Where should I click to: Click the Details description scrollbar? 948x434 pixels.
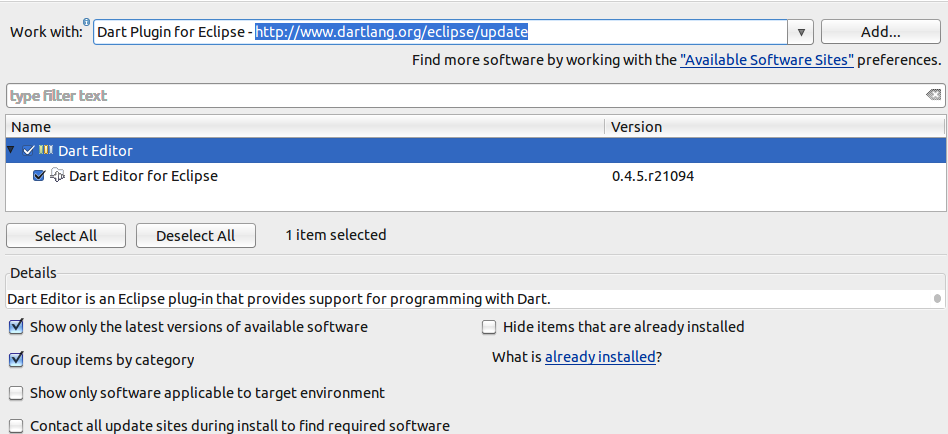937,299
